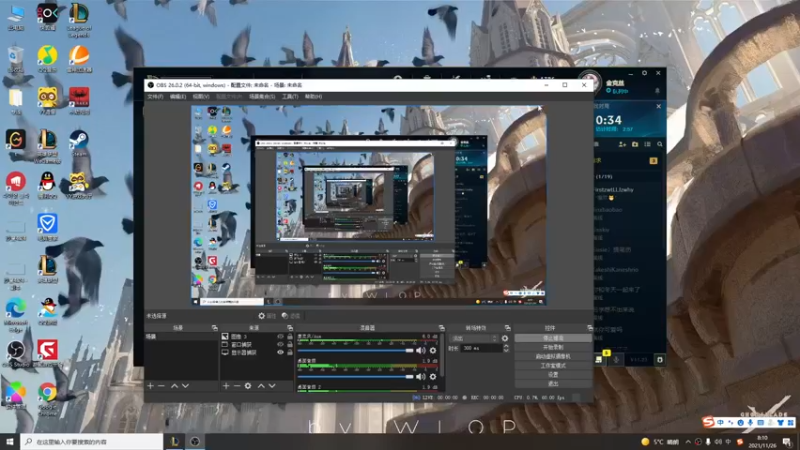Click 退出 exit button in Controls

pyautogui.click(x=553, y=384)
